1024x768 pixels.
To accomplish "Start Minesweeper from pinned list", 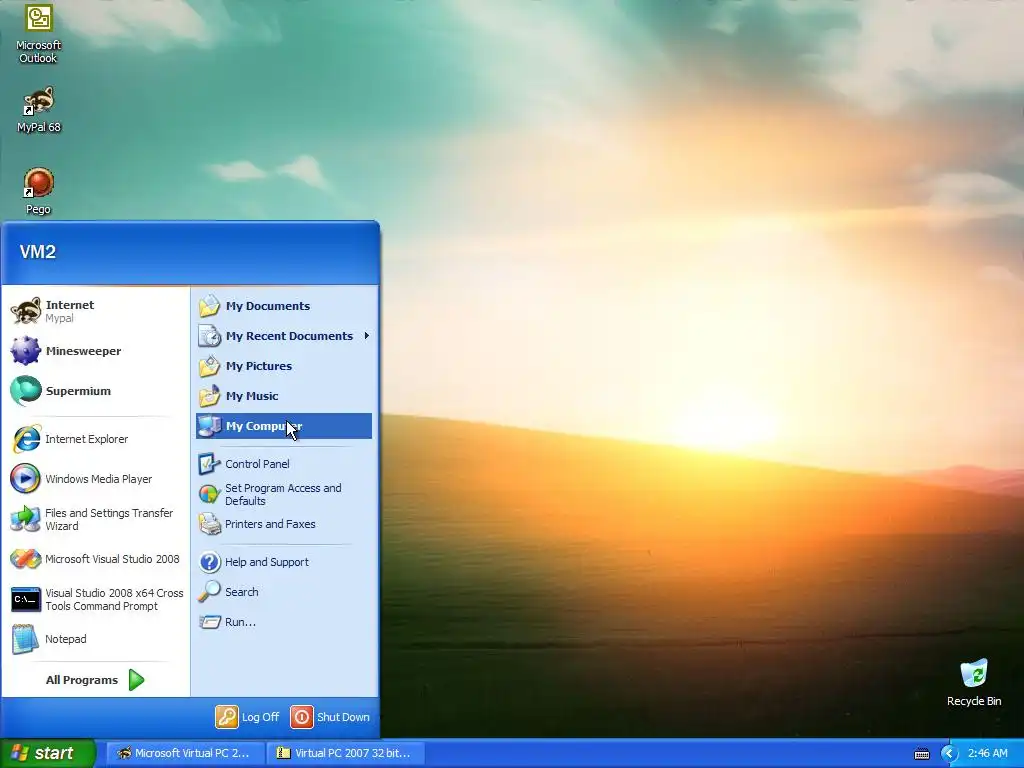I will (x=95, y=351).
